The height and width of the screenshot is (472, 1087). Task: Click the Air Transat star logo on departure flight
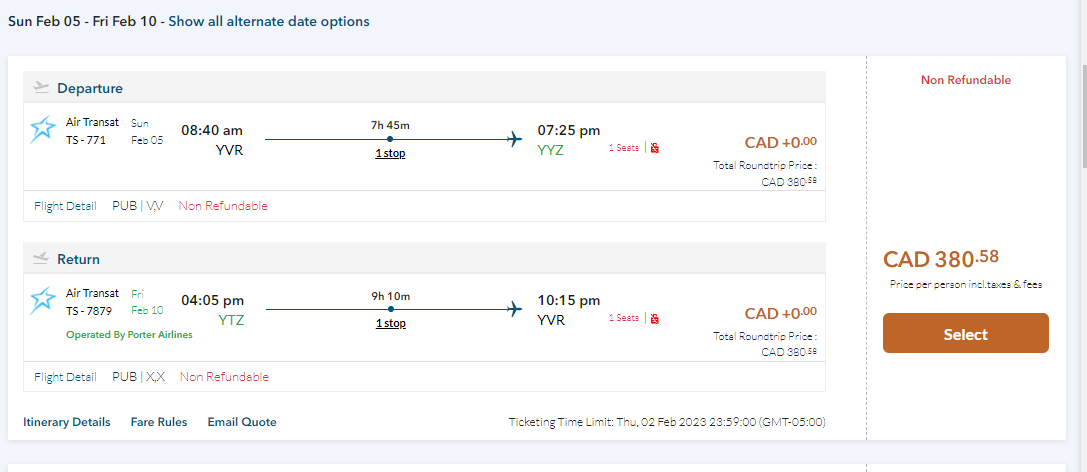coord(44,129)
